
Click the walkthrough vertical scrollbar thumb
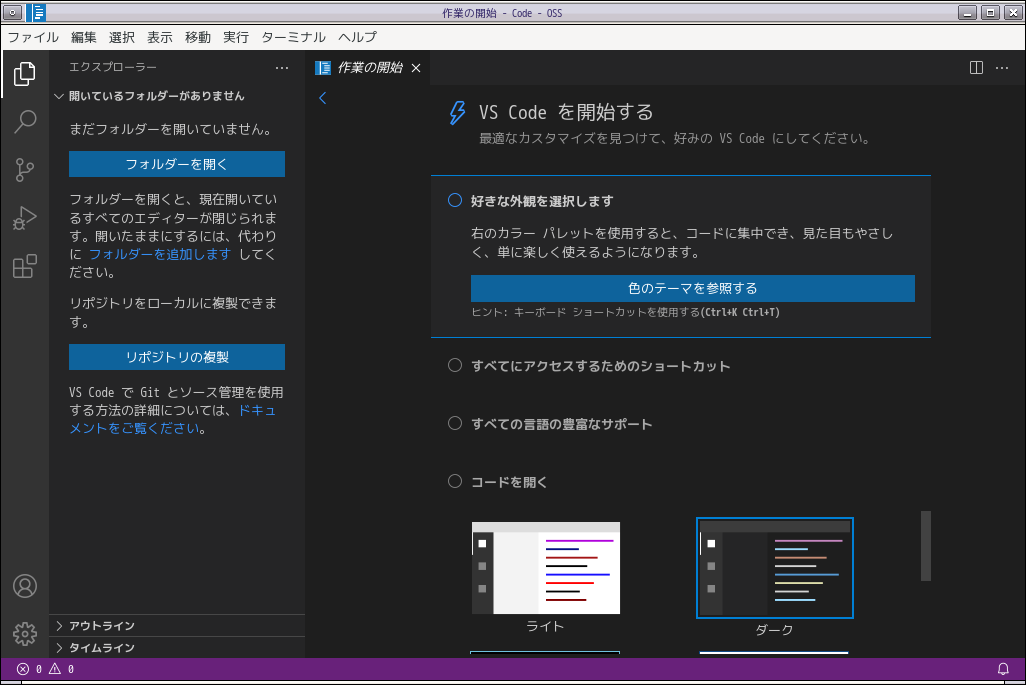[x=925, y=546]
